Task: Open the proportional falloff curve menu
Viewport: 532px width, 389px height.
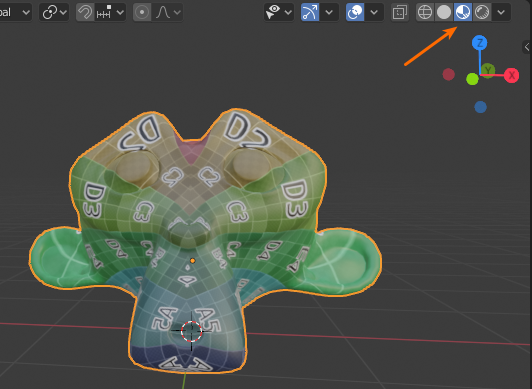Action: [168, 13]
